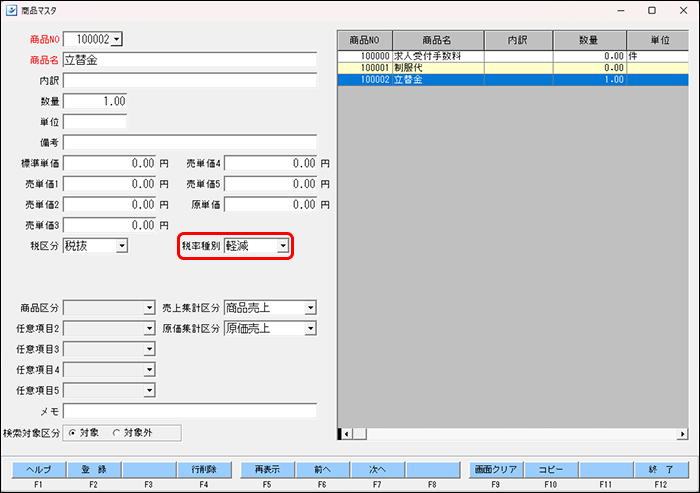The height and width of the screenshot is (493, 700).
Task: Click the 売単価5 price field
Action: click(x=271, y=184)
